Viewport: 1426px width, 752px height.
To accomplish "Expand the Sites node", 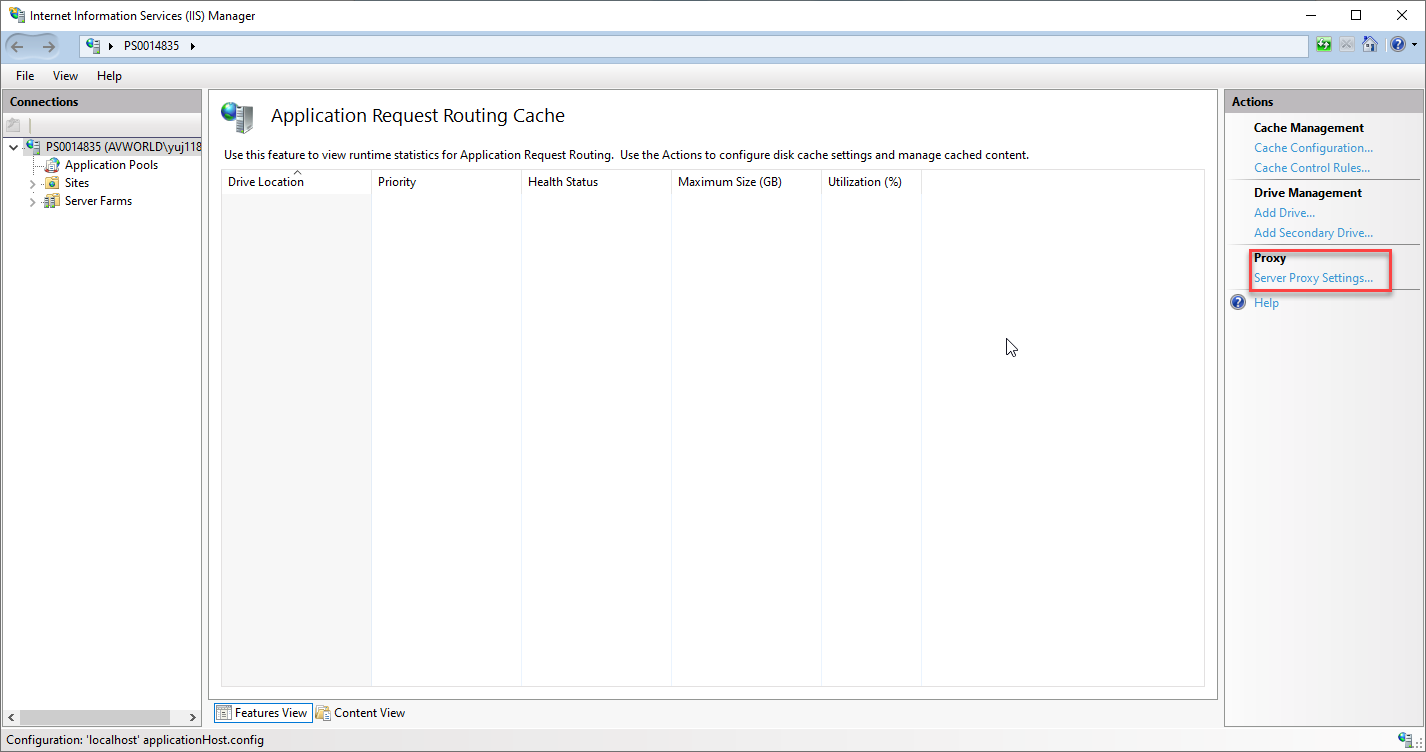I will [32, 184].
